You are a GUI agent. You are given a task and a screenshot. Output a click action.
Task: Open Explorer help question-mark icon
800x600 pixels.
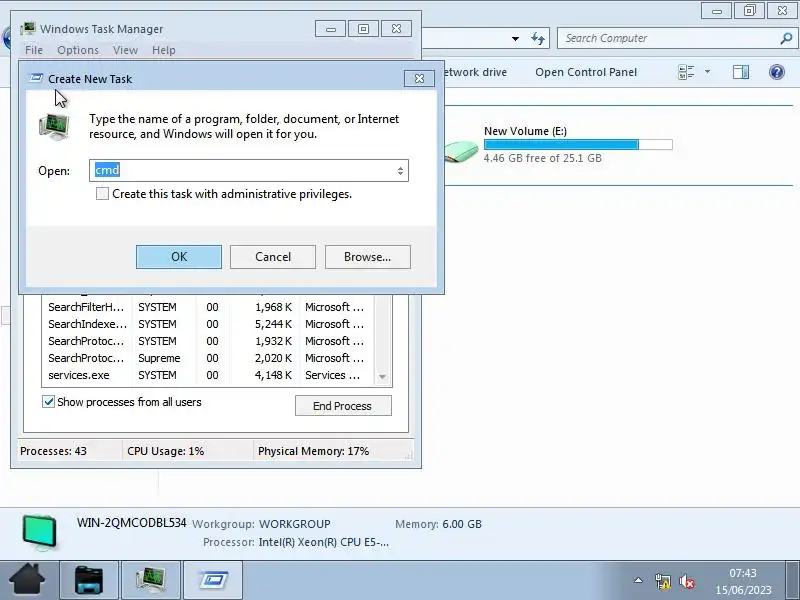(777, 72)
